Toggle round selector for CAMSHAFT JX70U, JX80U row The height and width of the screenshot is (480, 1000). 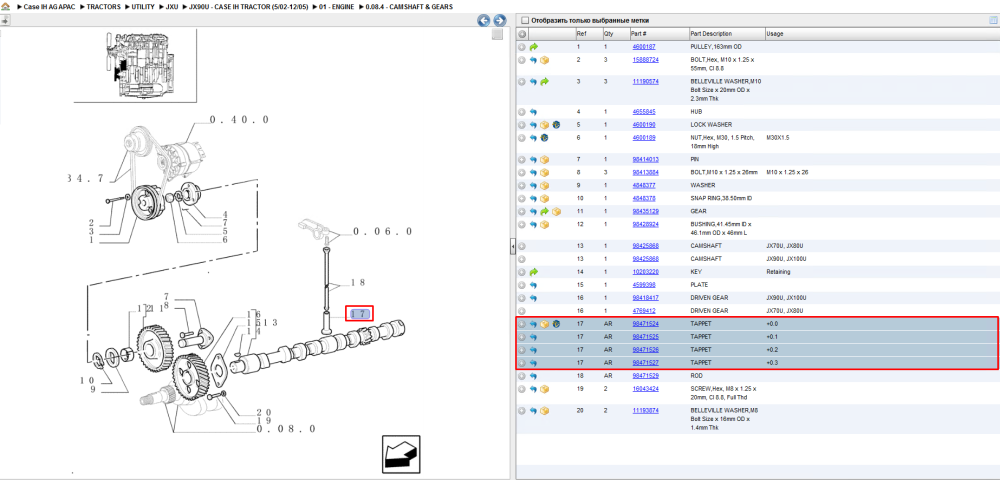522,246
